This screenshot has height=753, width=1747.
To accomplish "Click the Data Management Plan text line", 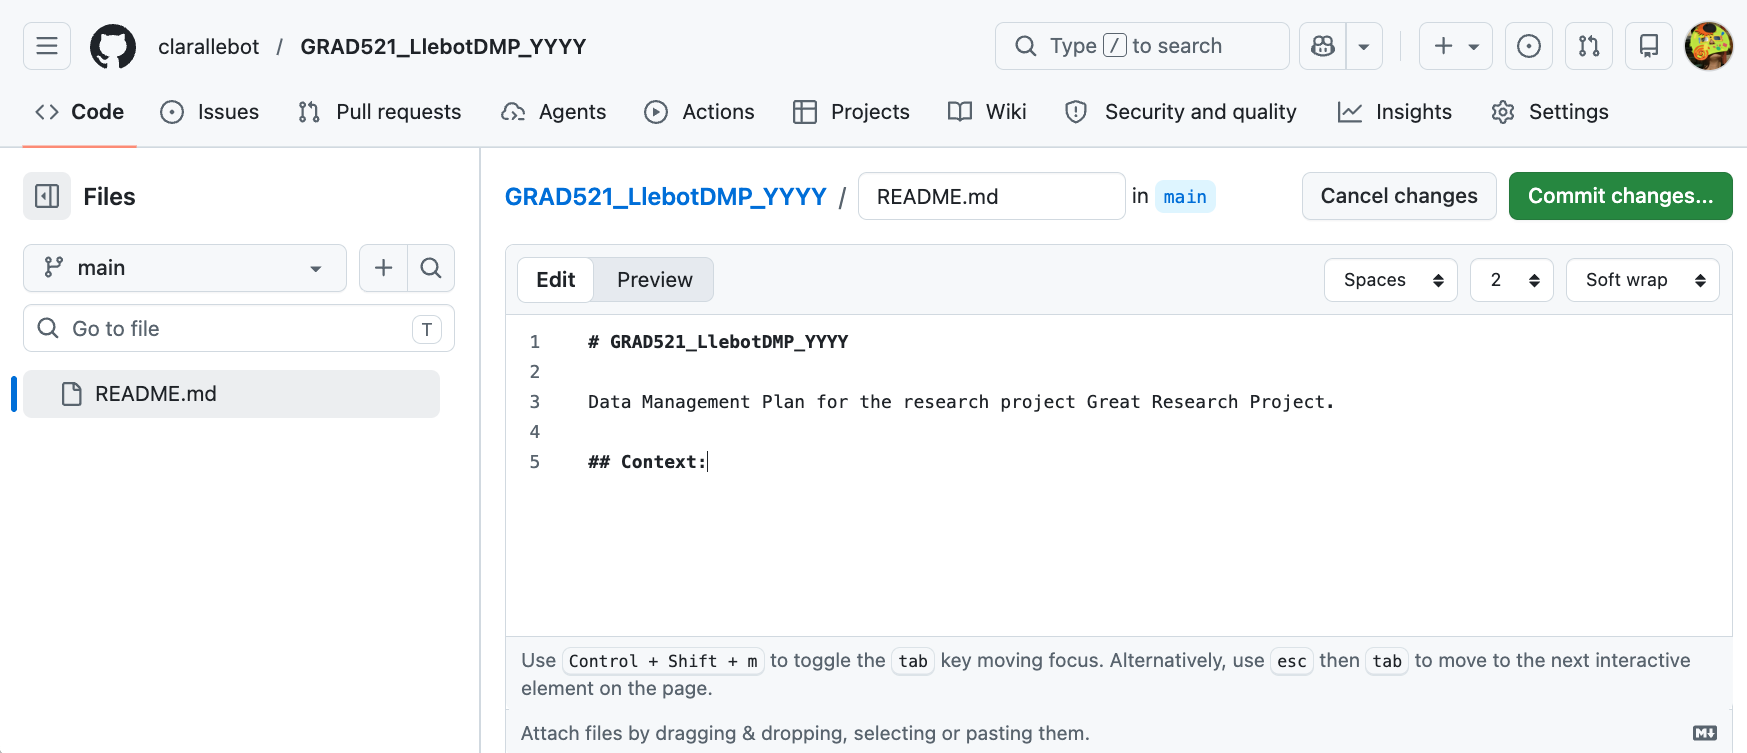I will pos(961,402).
